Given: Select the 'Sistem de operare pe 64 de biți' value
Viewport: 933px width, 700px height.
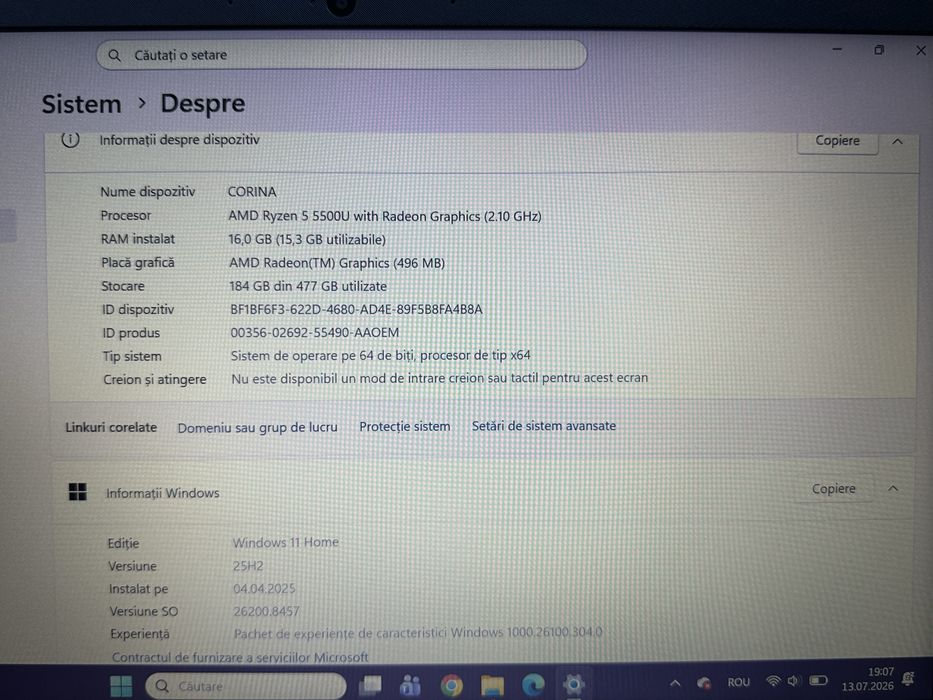Looking at the screenshot, I should point(381,355).
